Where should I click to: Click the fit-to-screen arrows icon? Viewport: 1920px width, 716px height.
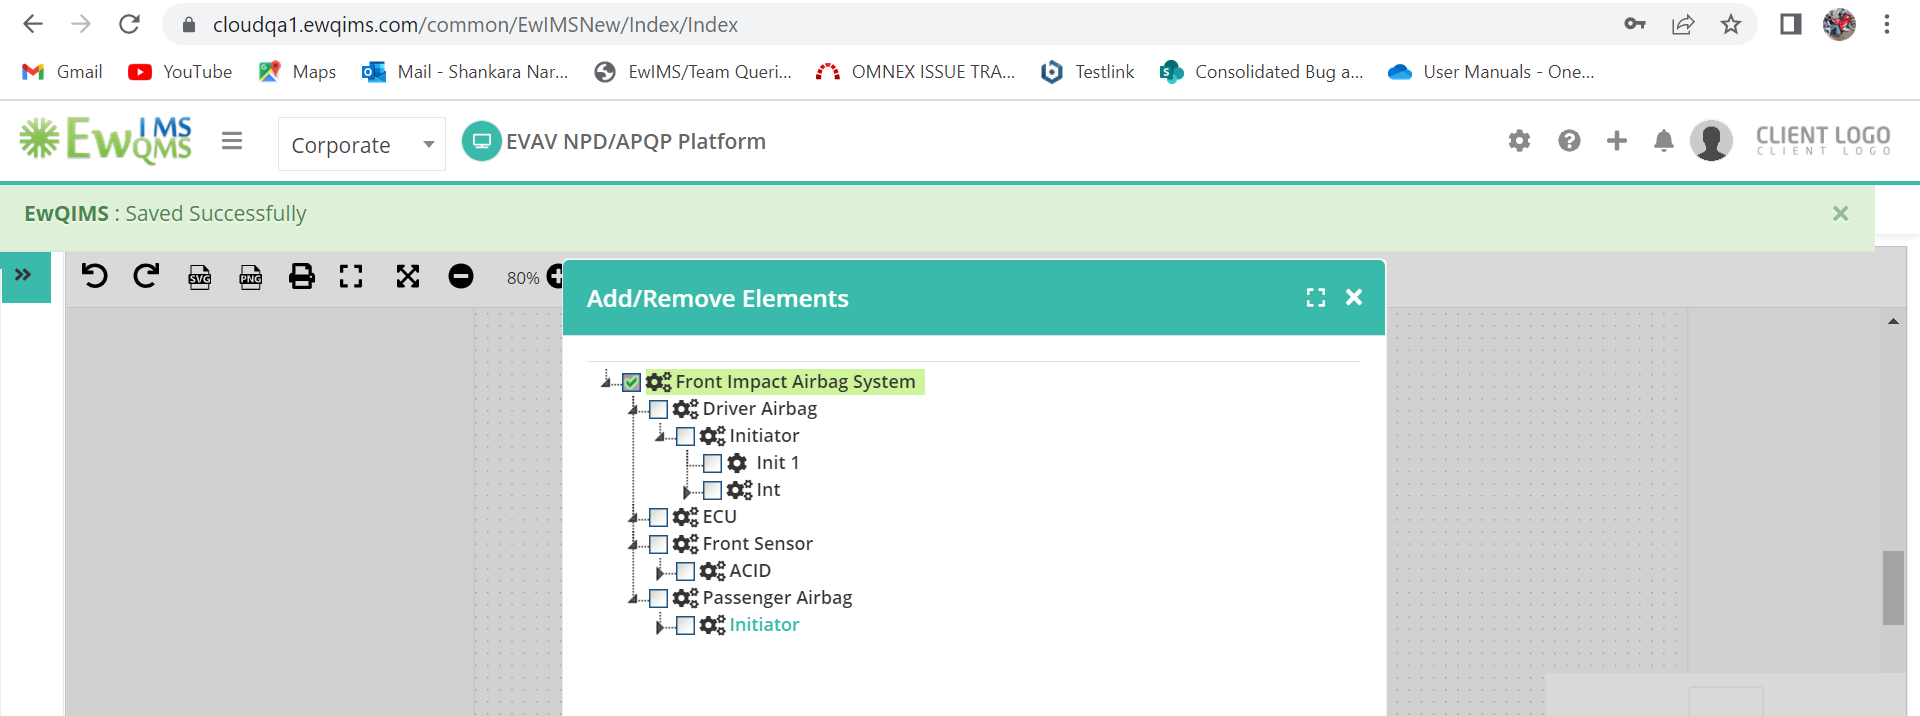tap(408, 276)
